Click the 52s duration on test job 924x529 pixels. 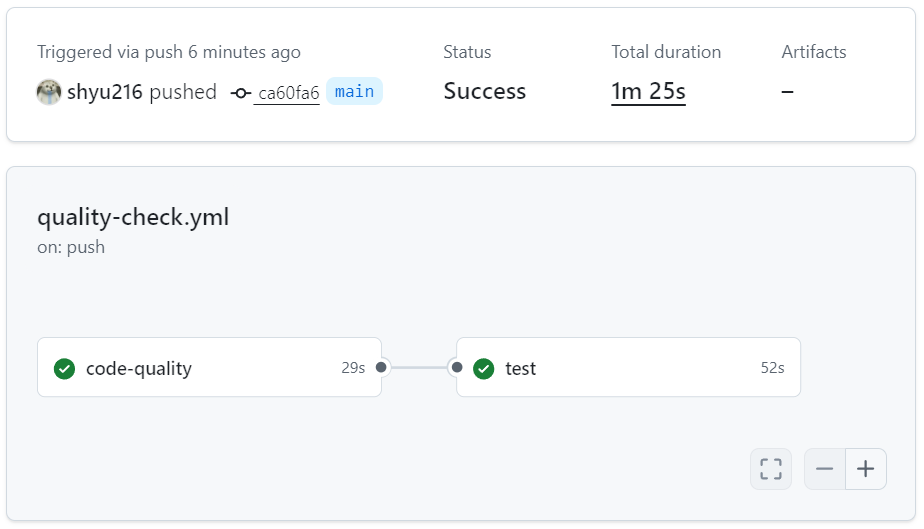(x=772, y=368)
